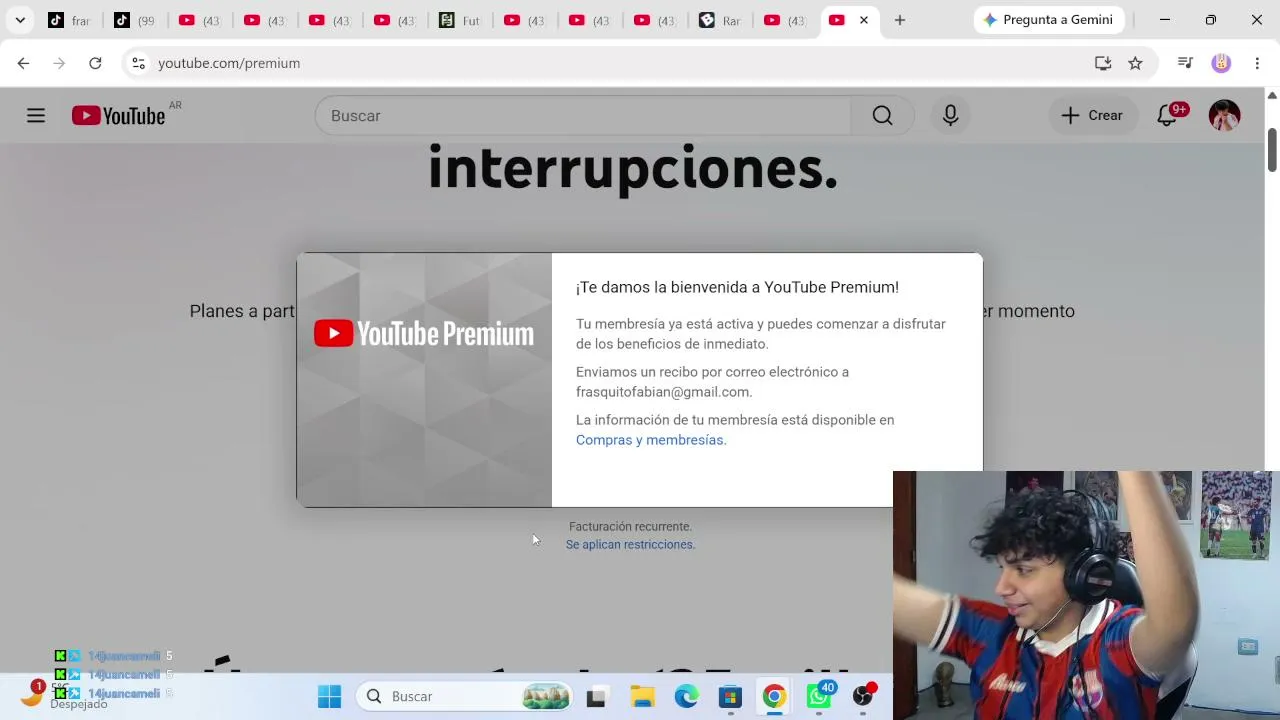Viewport: 1280px width, 720px height.
Task: Open a new browser tab
Action: [x=900, y=20]
